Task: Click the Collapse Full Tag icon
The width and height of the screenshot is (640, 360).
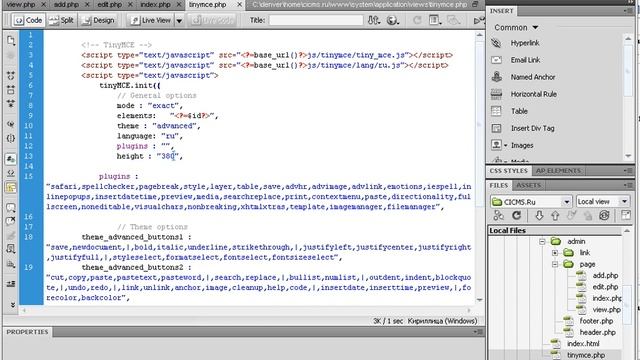Action: pos(11,76)
